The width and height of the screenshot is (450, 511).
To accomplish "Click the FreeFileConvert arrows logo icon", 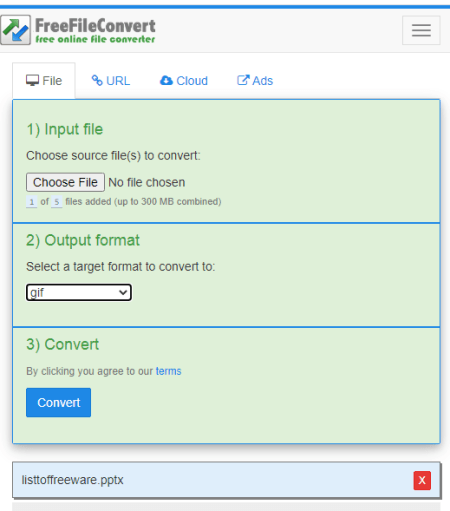I will tap(16, 30).
